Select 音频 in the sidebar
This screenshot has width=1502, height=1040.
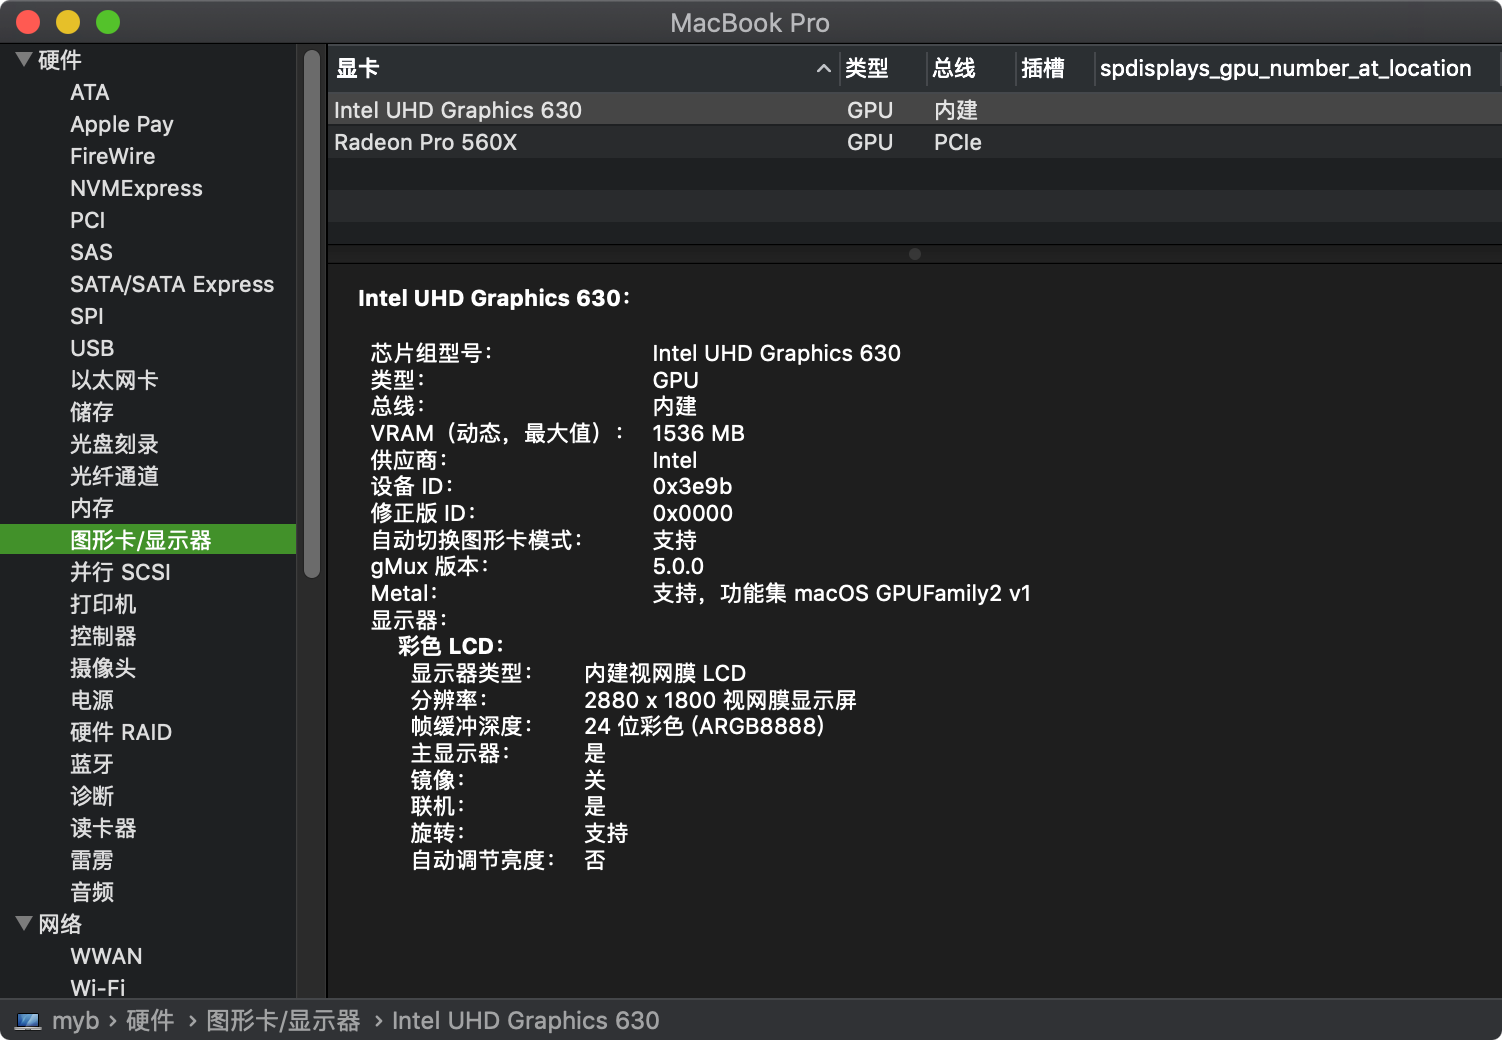coord(92,893)
